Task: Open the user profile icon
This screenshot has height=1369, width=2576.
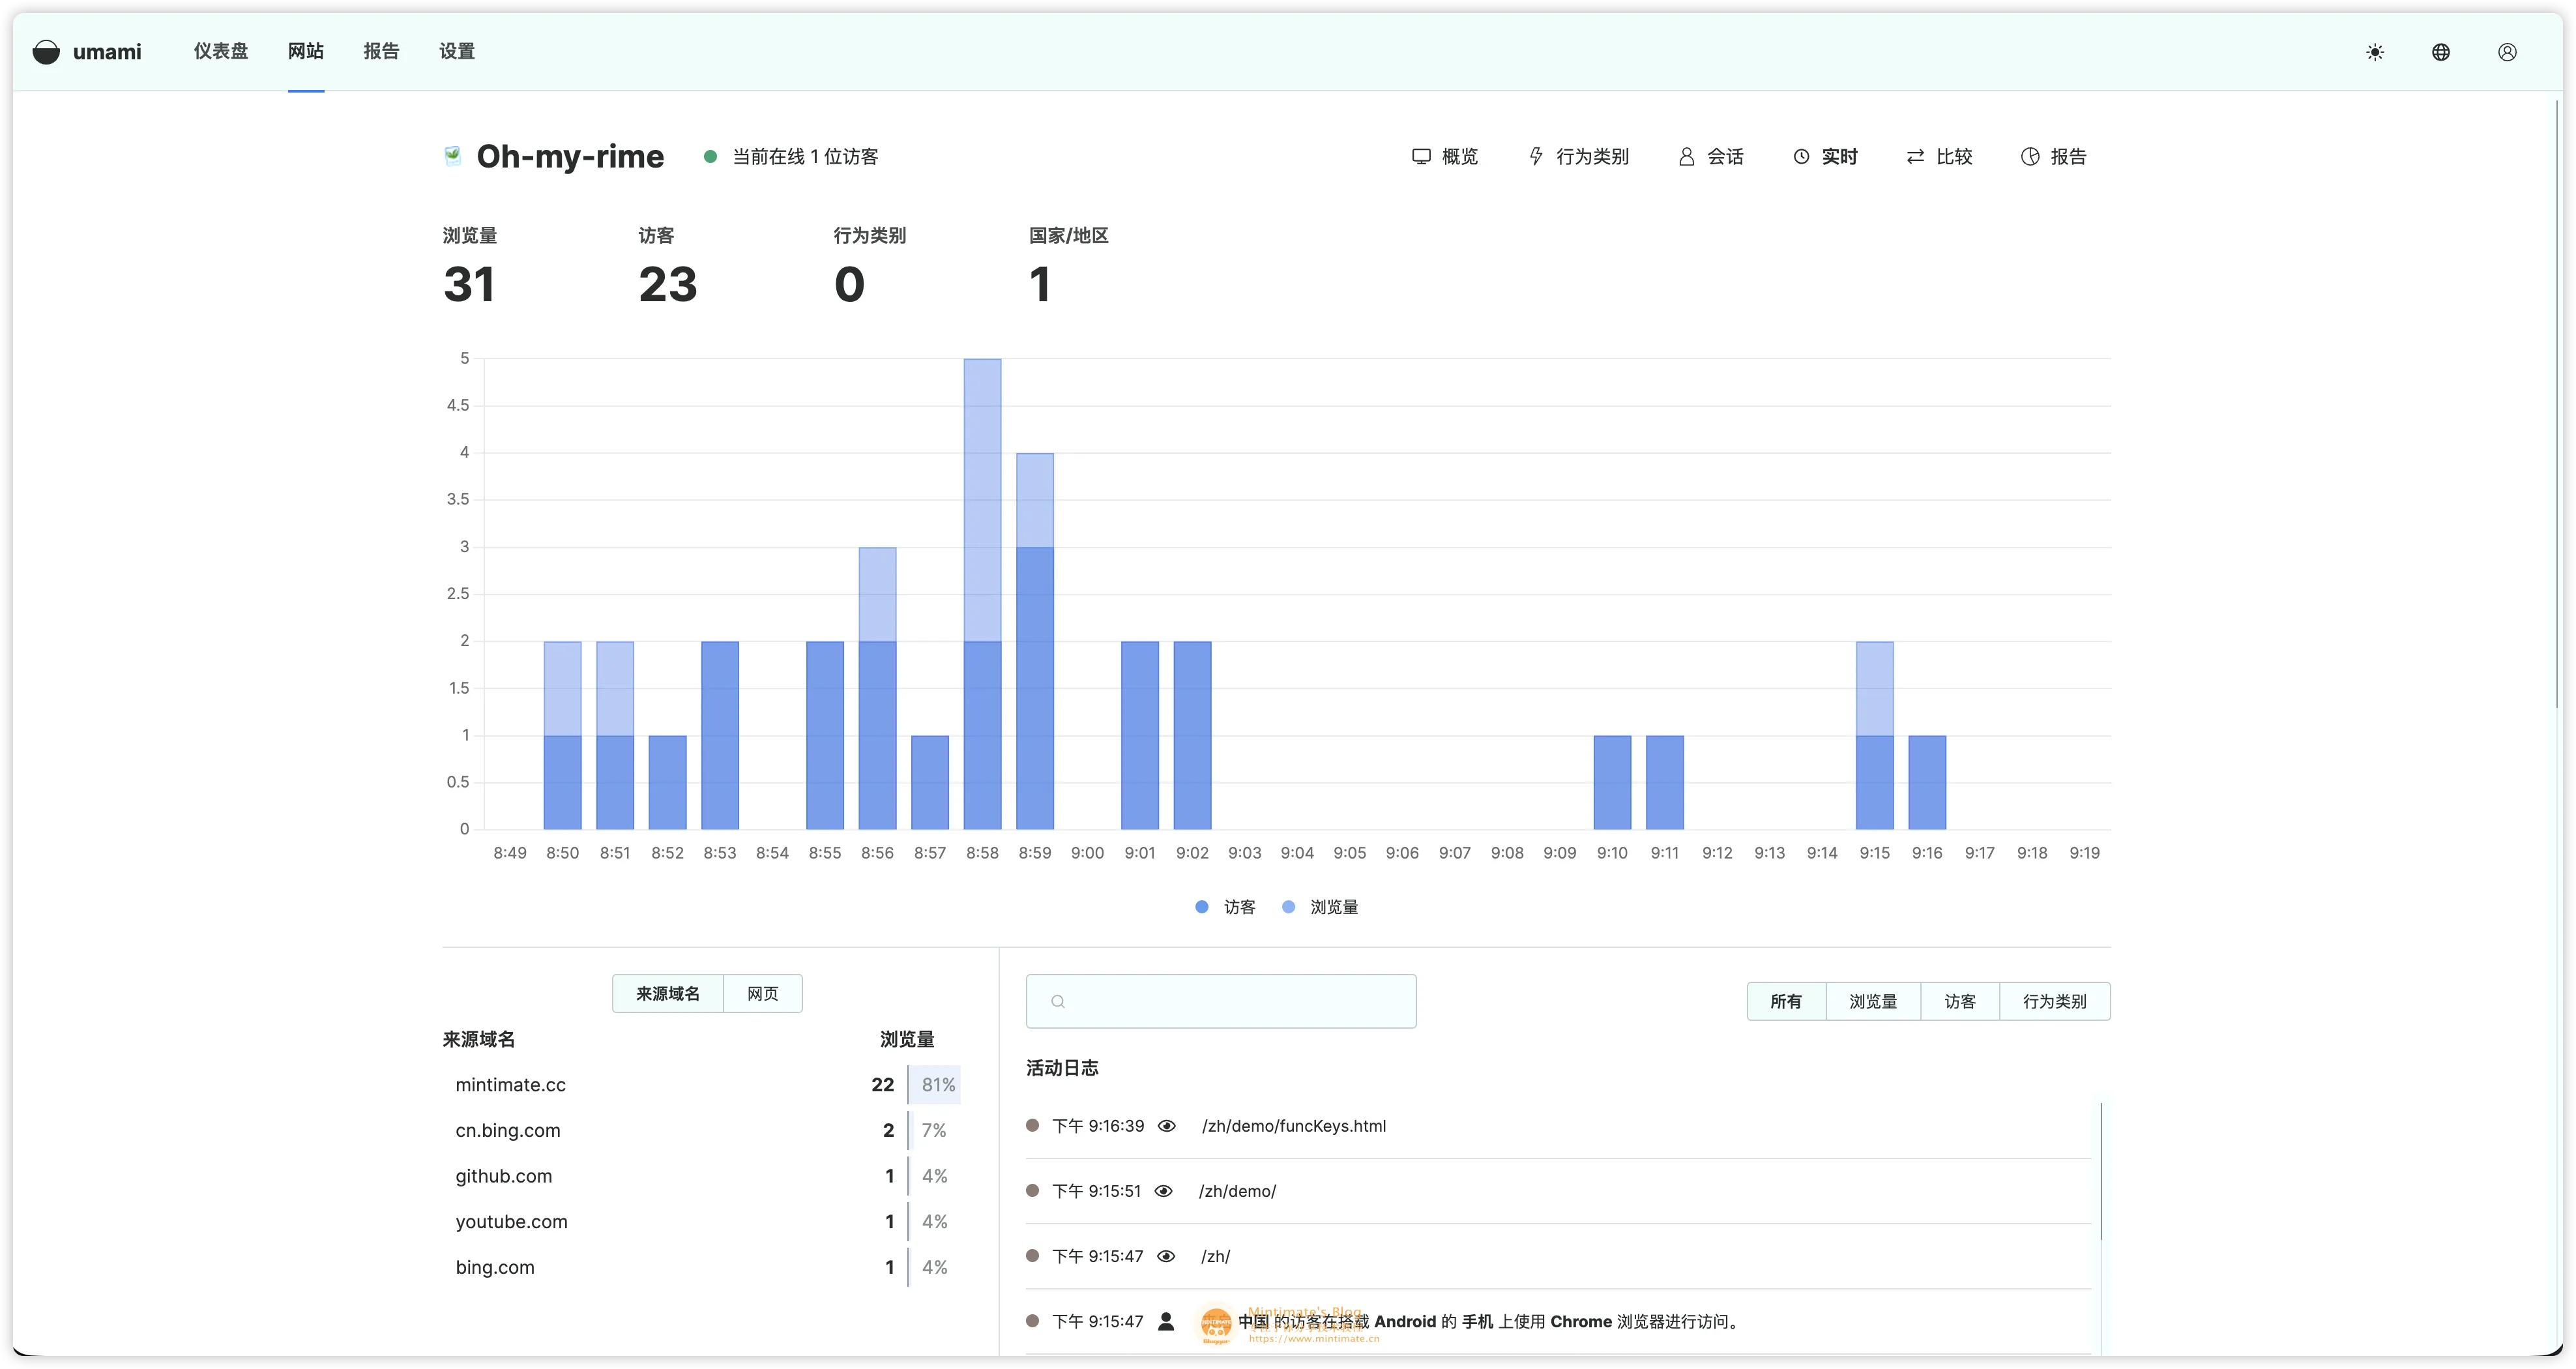Action: click(2507, 52)
